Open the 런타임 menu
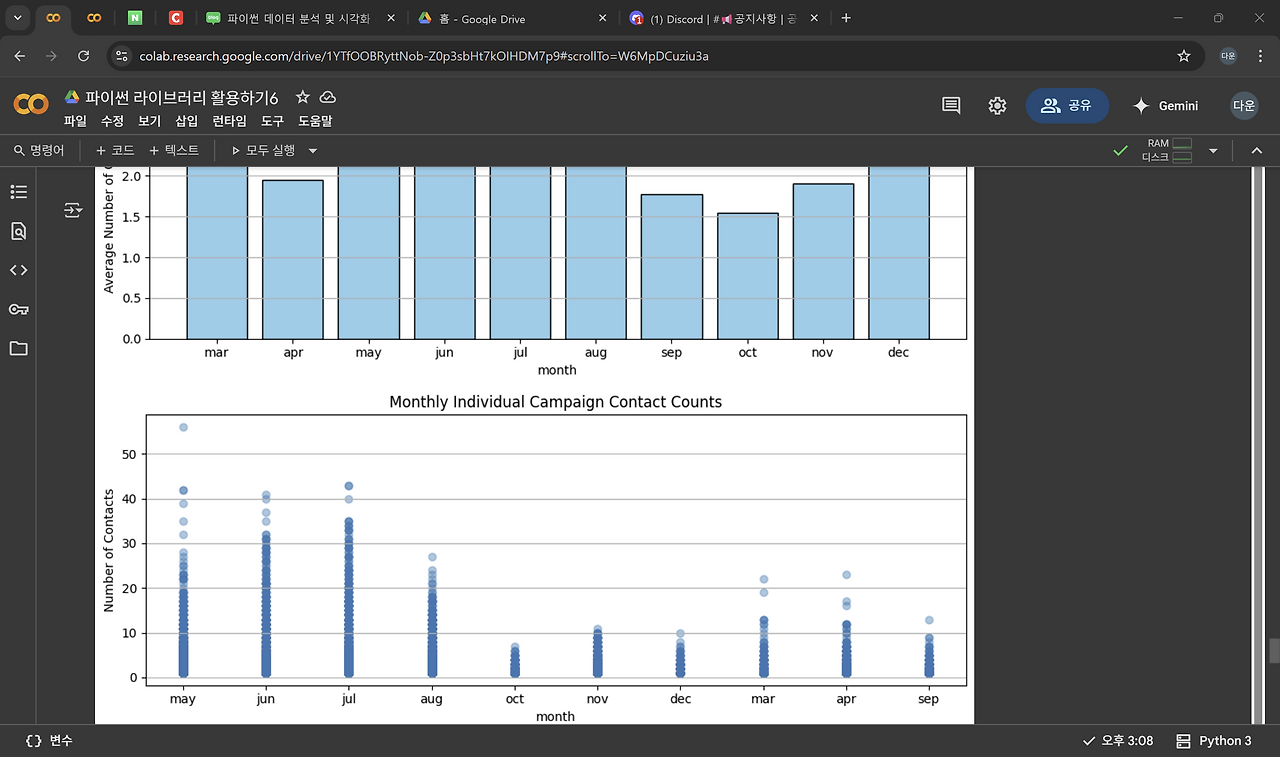 229,121
